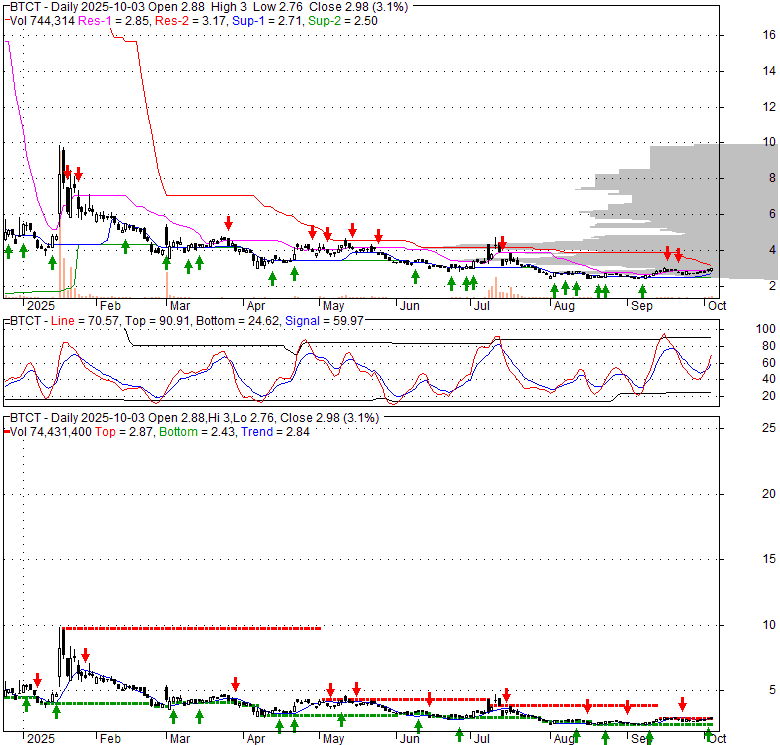Image resolution: width=780 pixels, height=745 pixels.
Task: Click the 16 price label on top chart axis
Action: 769,35
